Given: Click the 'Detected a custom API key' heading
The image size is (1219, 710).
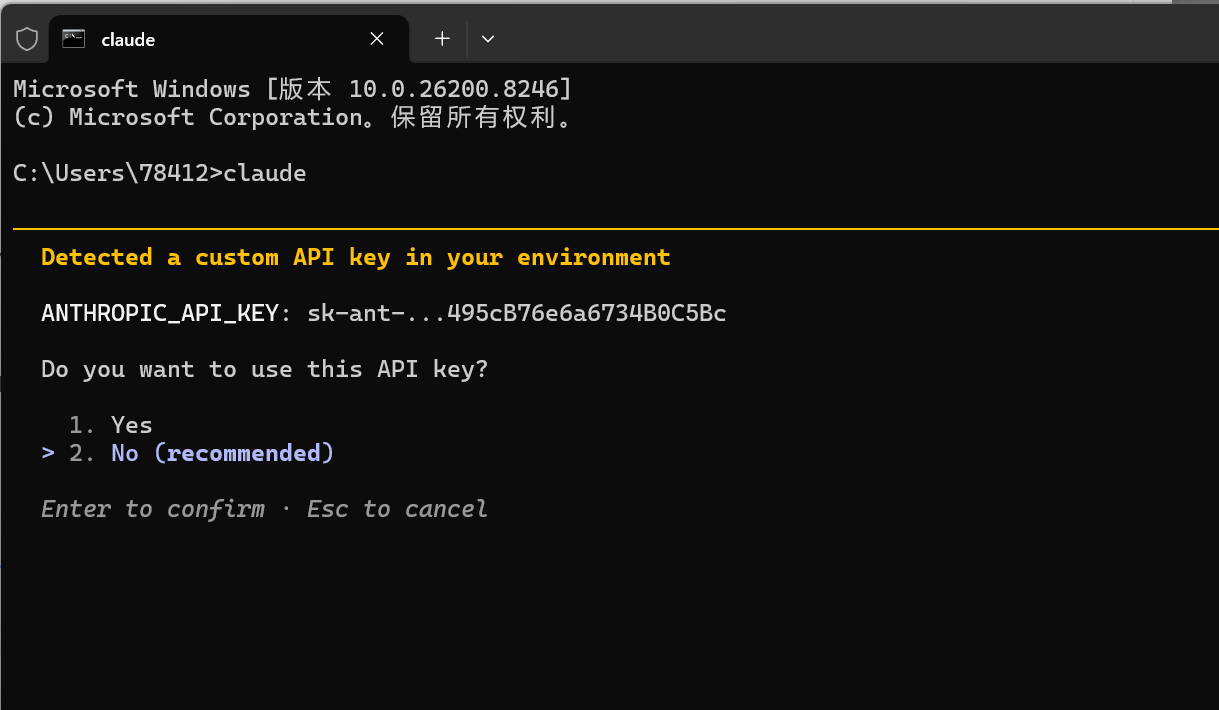Looking at the screenshot, I should pos(356,257).
